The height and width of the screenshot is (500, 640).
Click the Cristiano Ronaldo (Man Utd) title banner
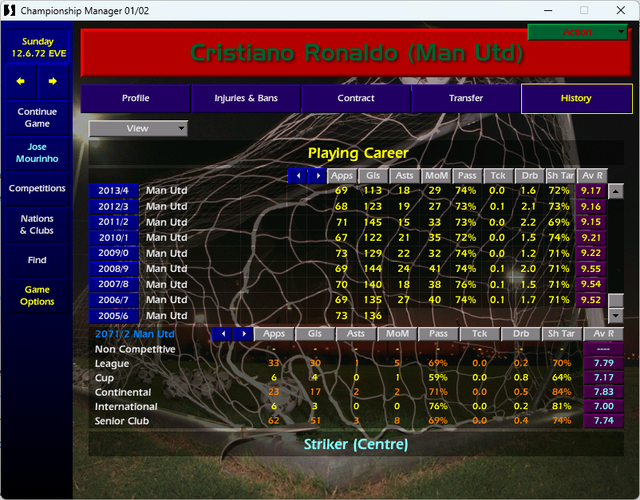point(356,53)
